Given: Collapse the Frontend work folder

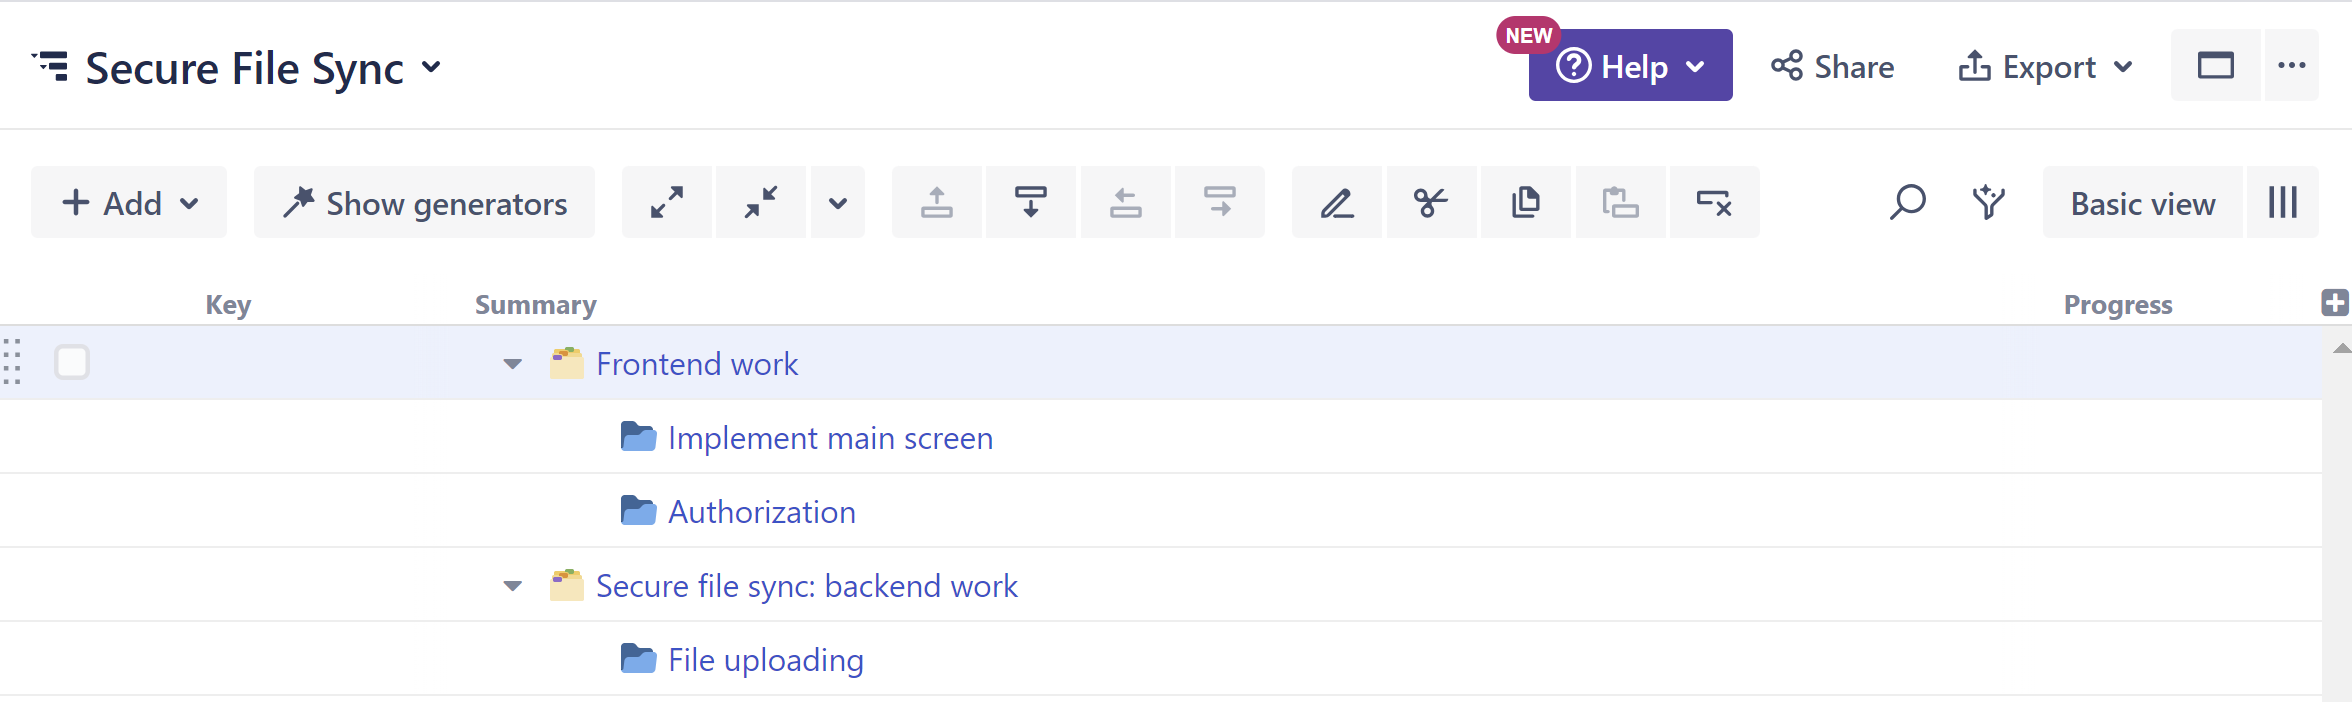Looking at the screenshot, I should (x=513, y=364).
